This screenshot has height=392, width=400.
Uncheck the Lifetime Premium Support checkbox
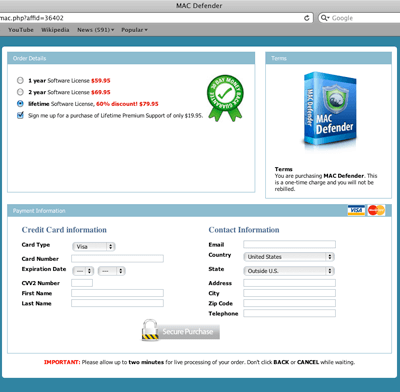20,115
